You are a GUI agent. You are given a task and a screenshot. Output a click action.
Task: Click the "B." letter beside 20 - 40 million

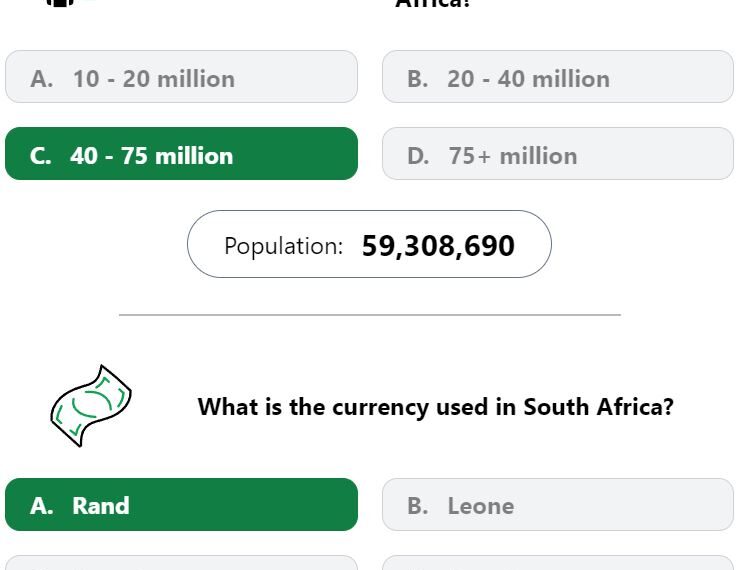point(418,79)
